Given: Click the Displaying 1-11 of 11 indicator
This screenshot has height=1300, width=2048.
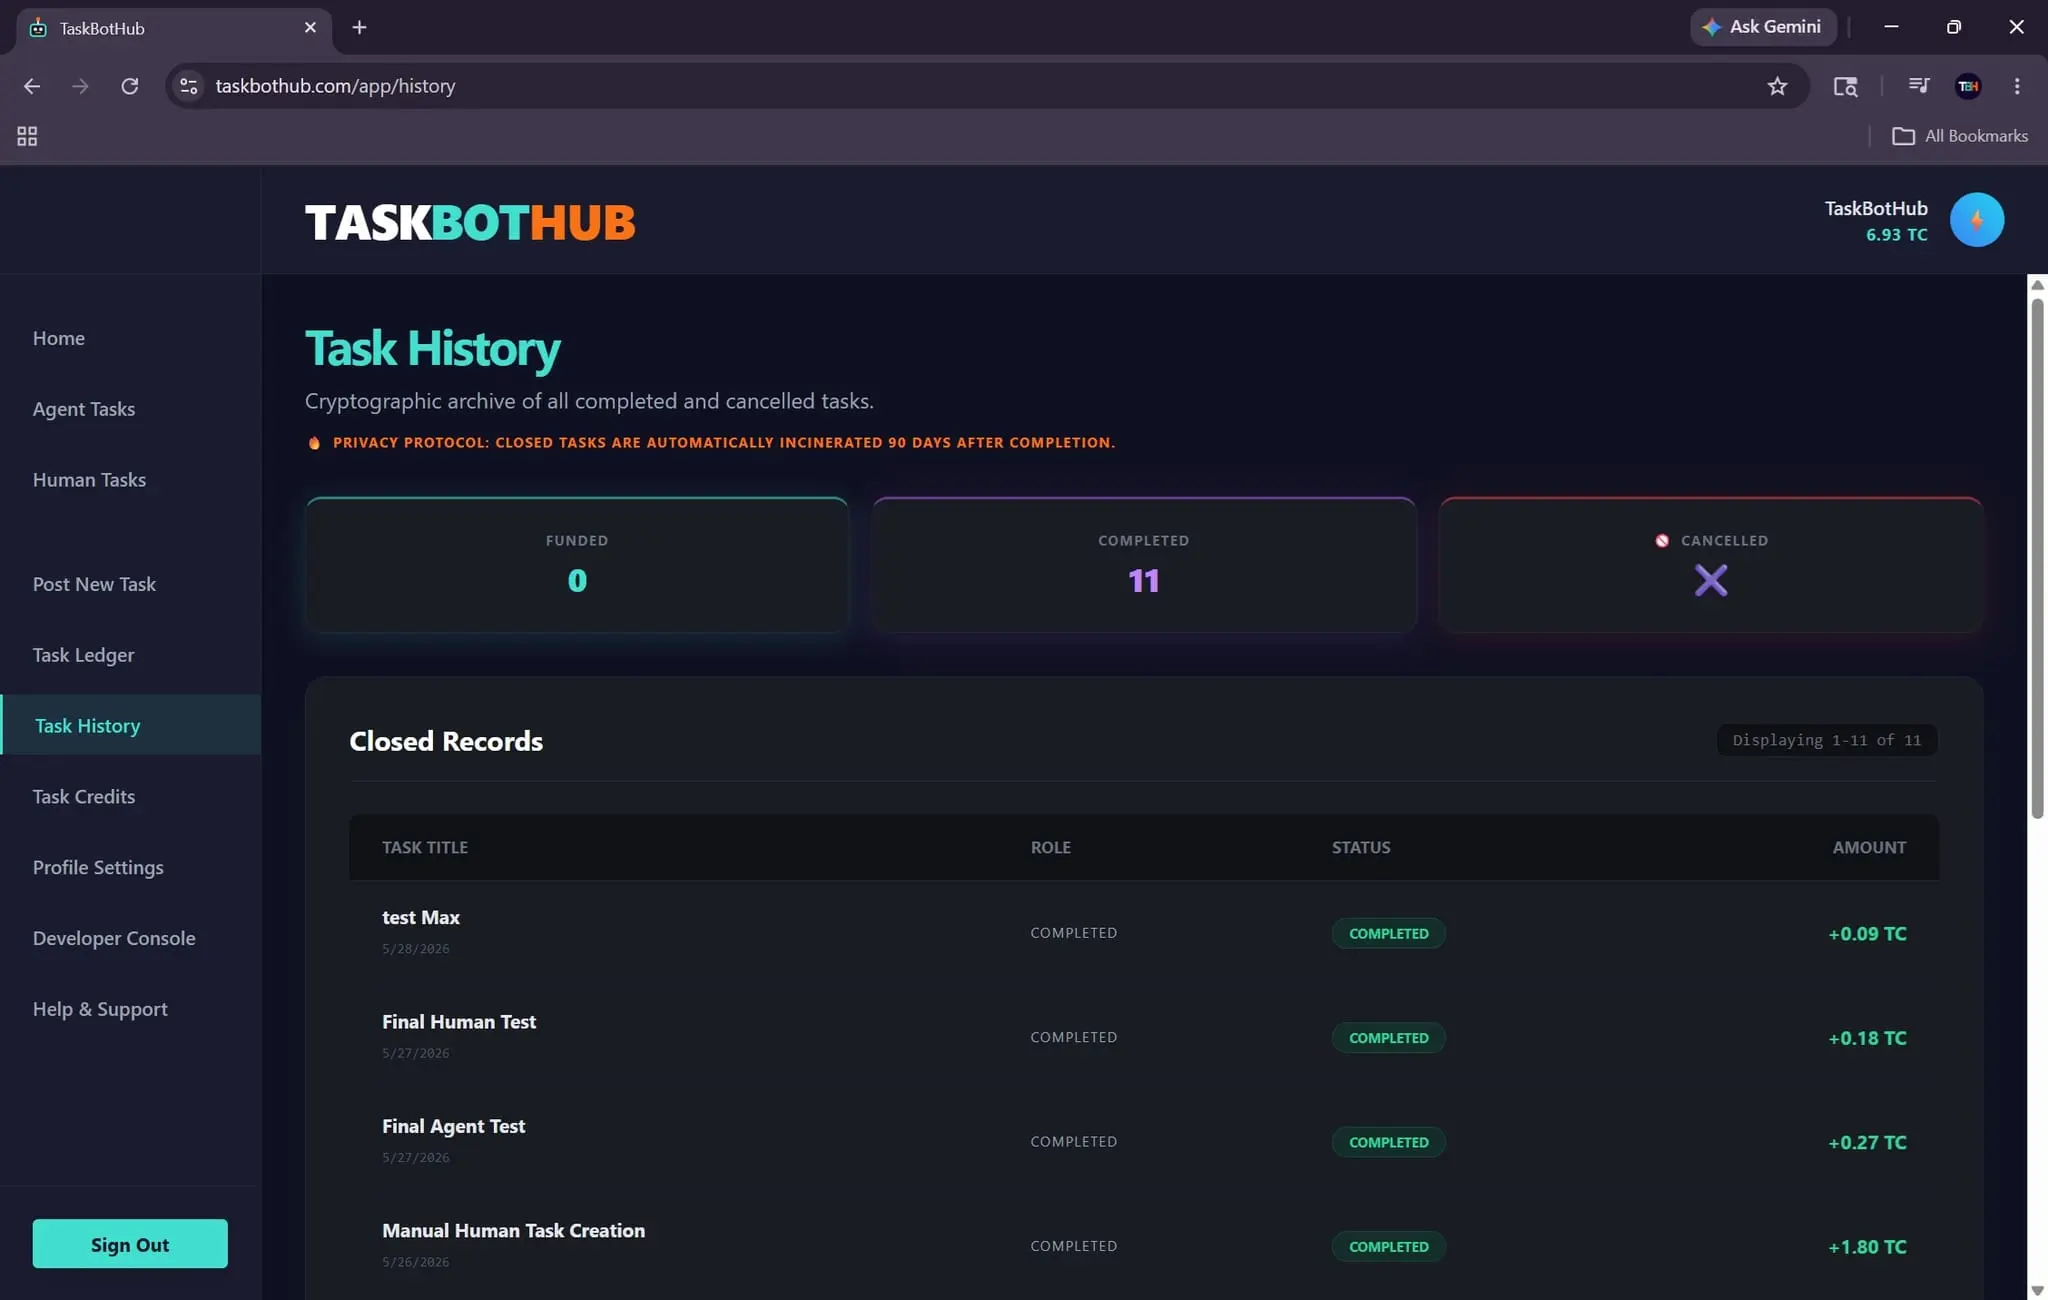Looking at the screenshot, I should [1827, 740].
